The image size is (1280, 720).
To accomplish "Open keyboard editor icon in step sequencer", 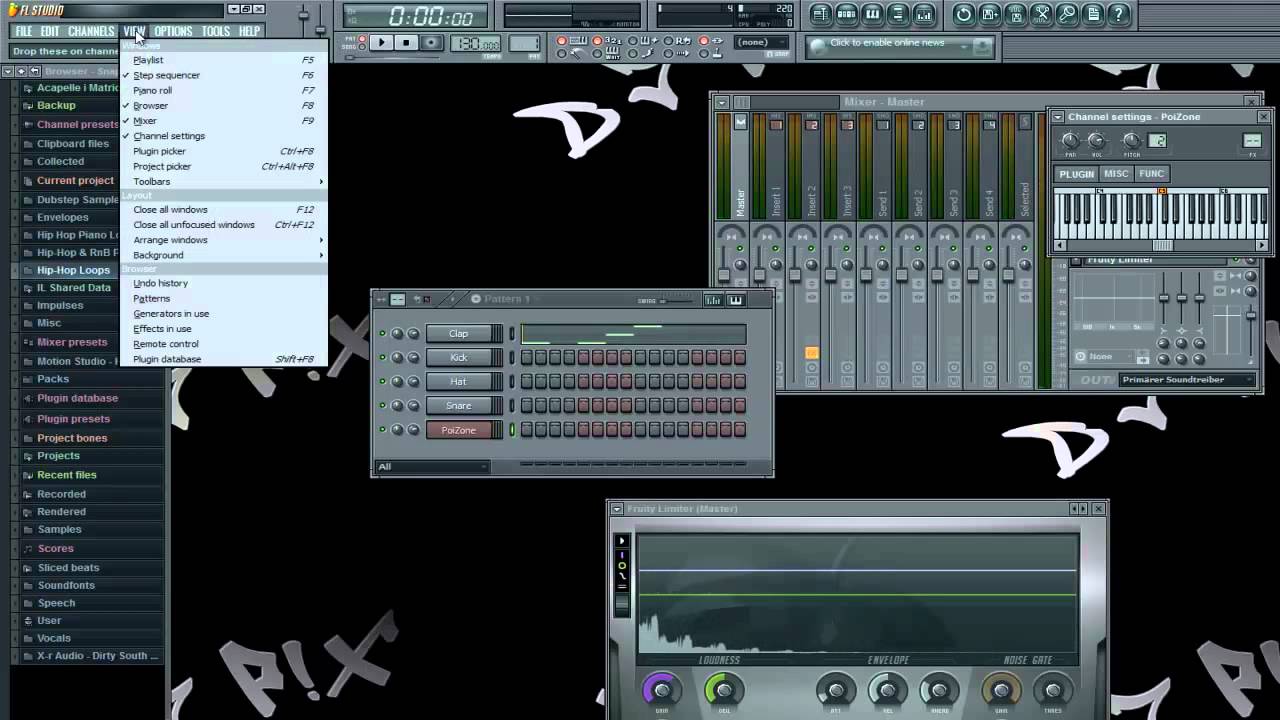I will (736, 299).
